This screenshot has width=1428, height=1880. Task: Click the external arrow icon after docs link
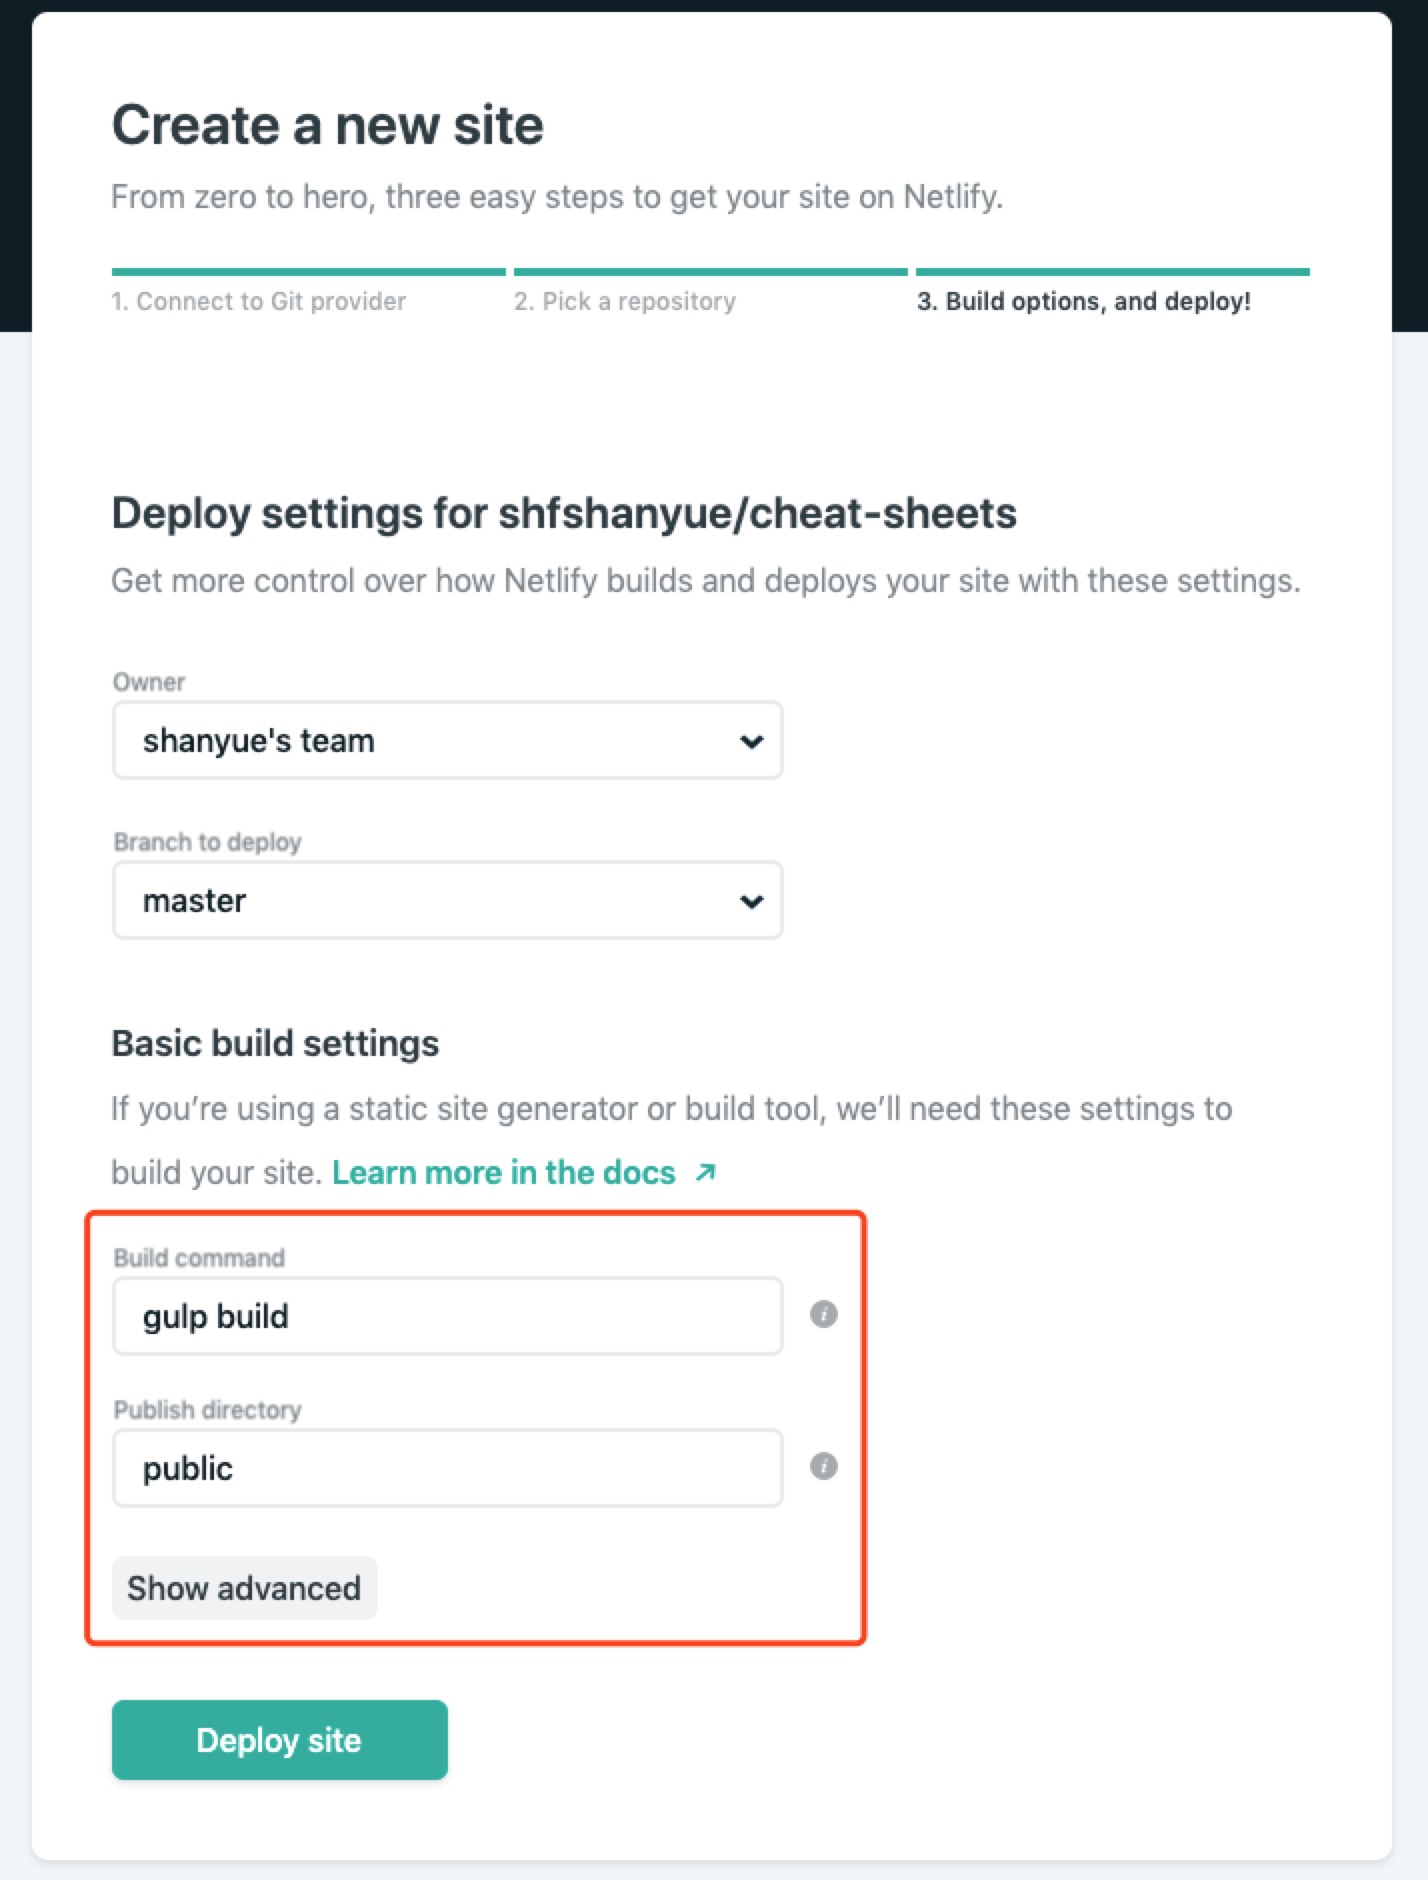coord(706,1172)
